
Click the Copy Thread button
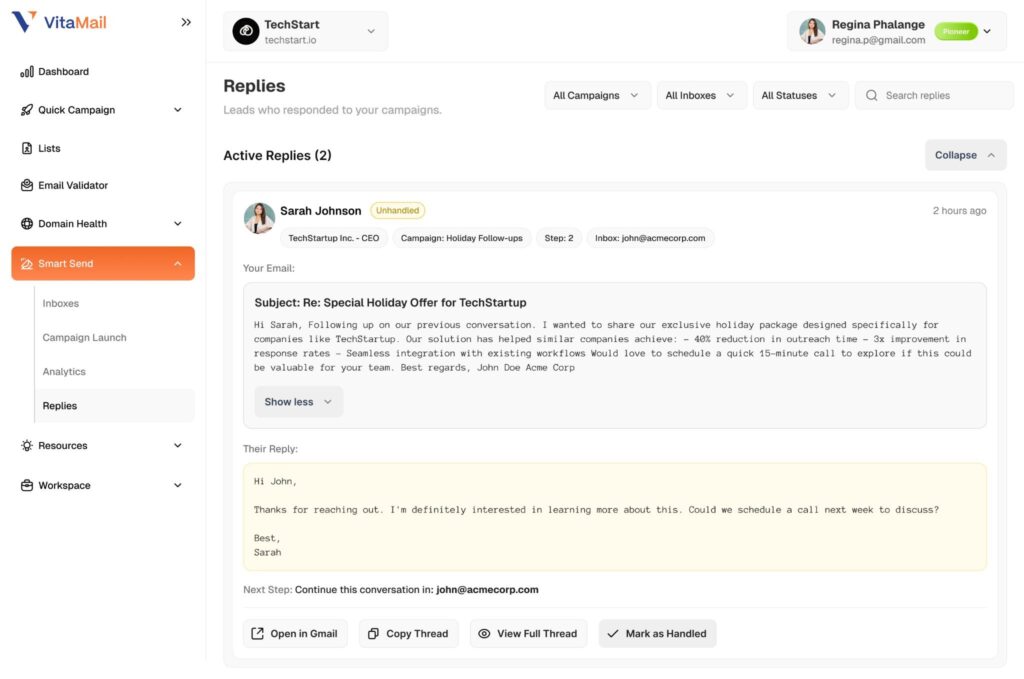tap(408, 633)
